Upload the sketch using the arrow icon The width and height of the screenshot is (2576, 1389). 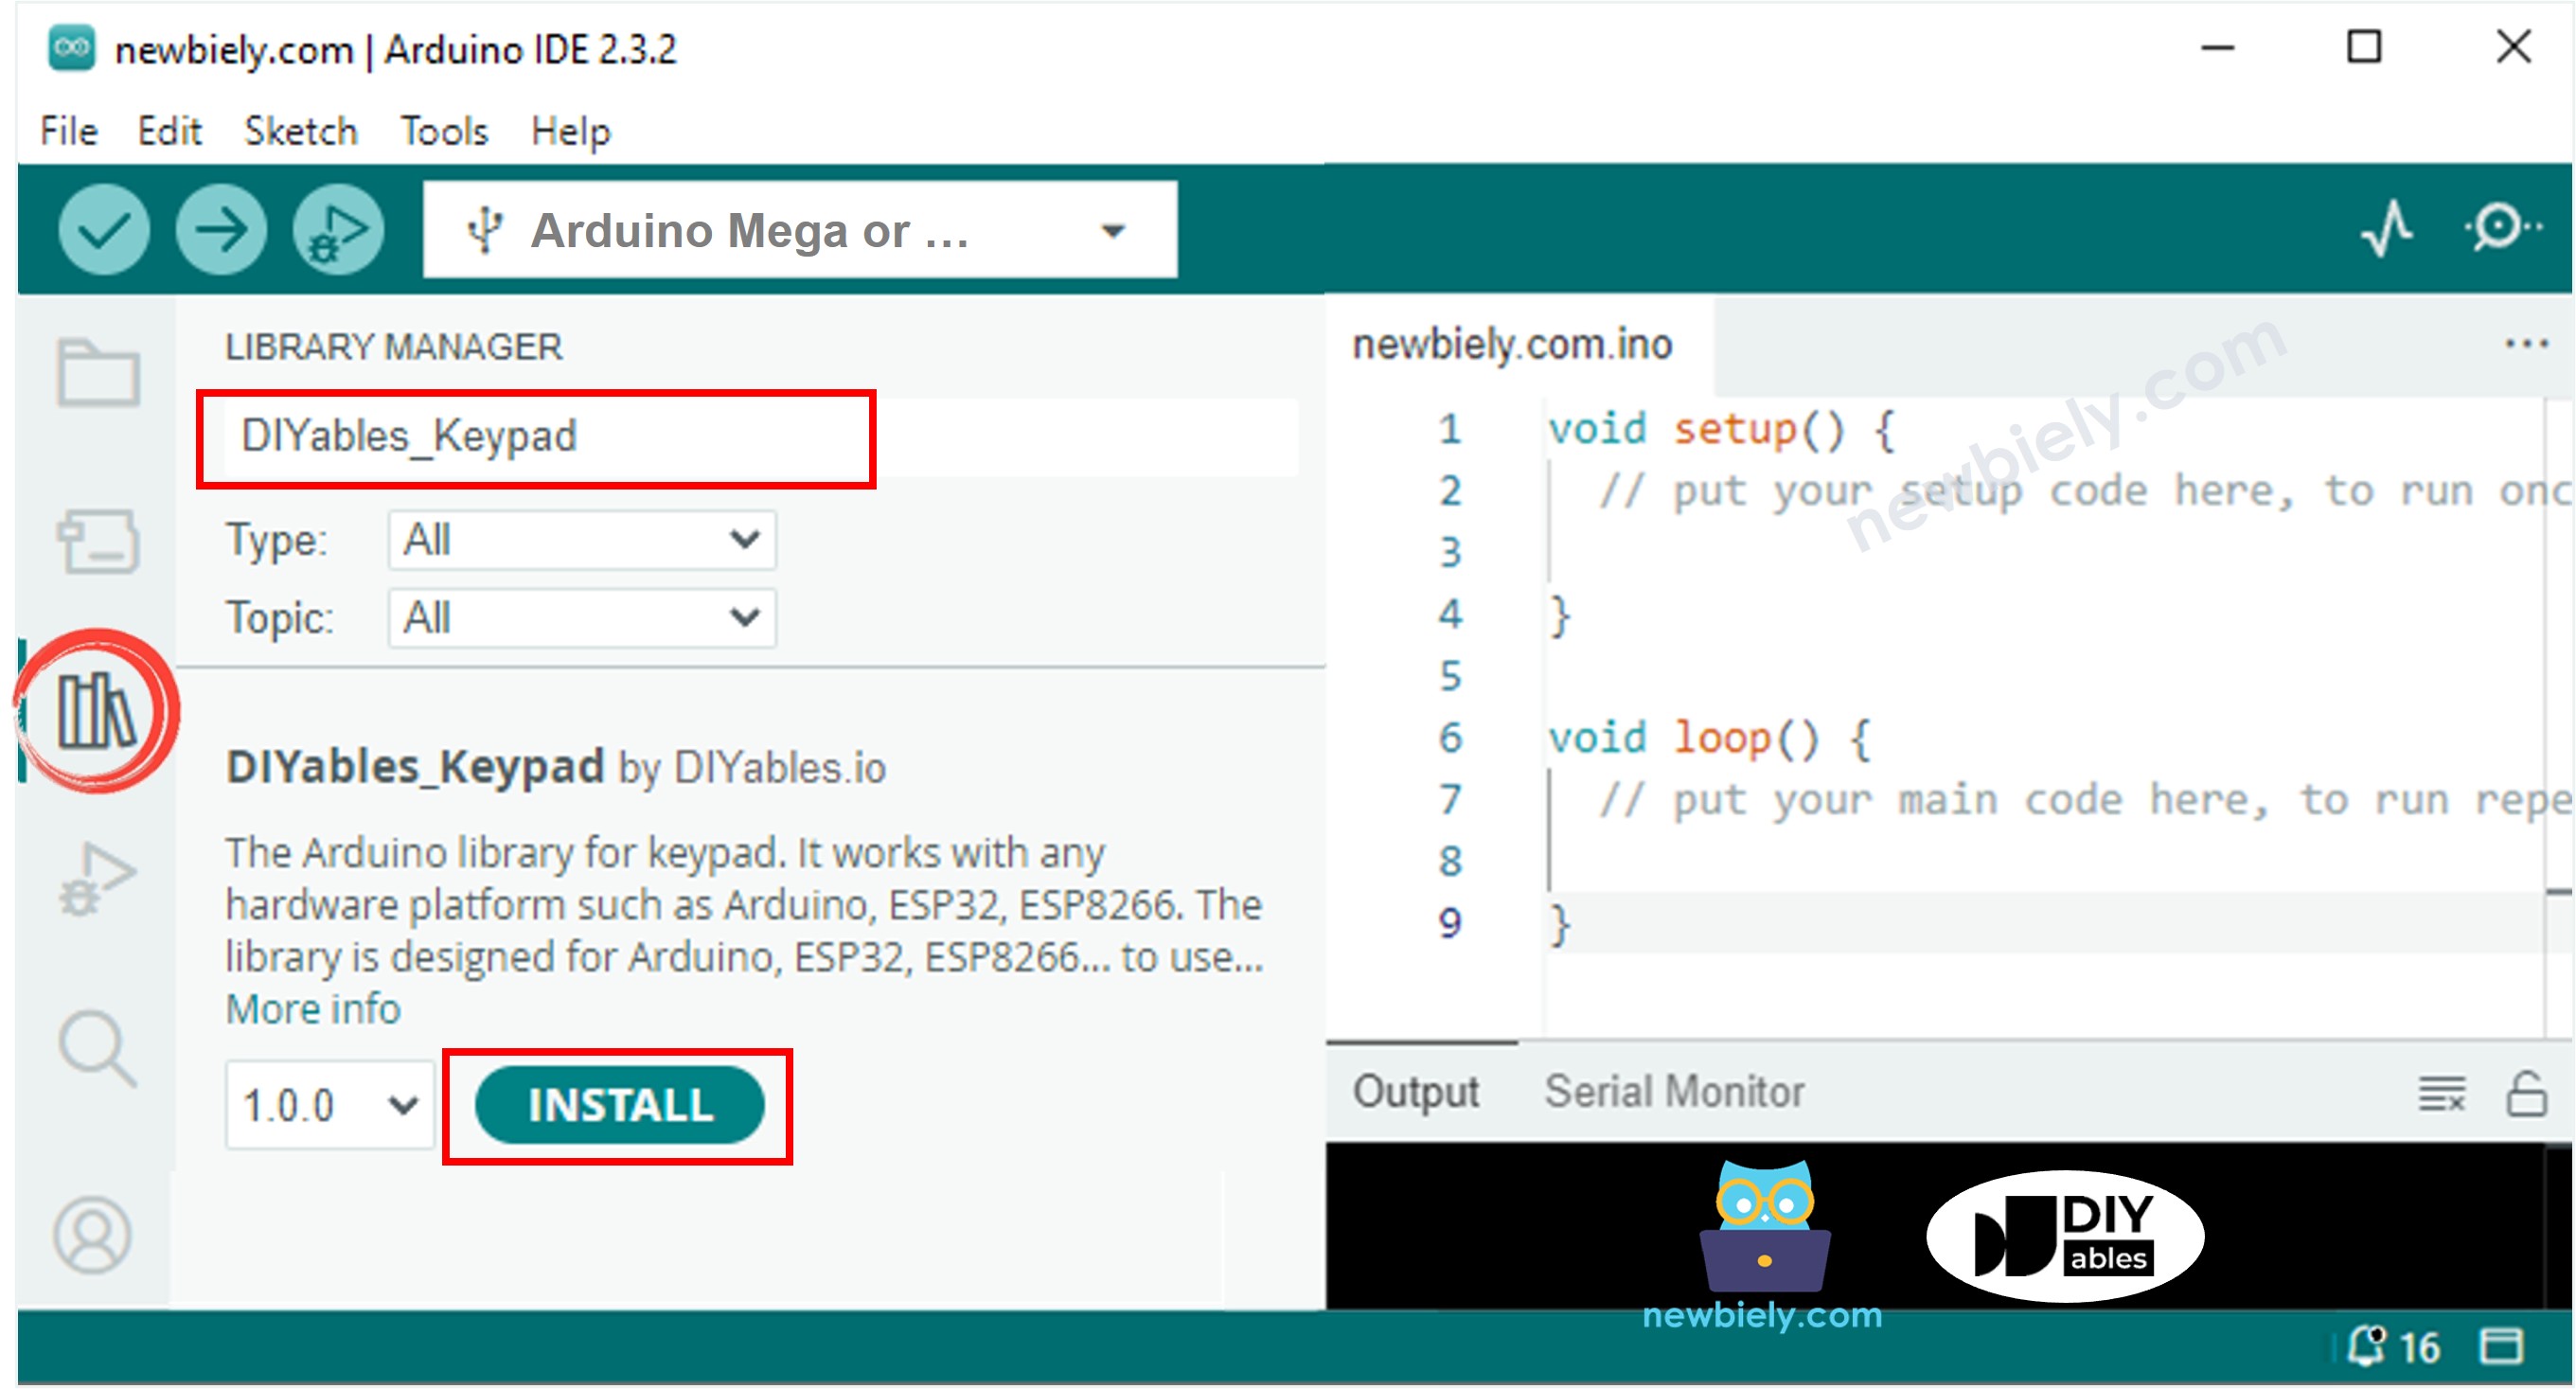click(x=220, y=229)
